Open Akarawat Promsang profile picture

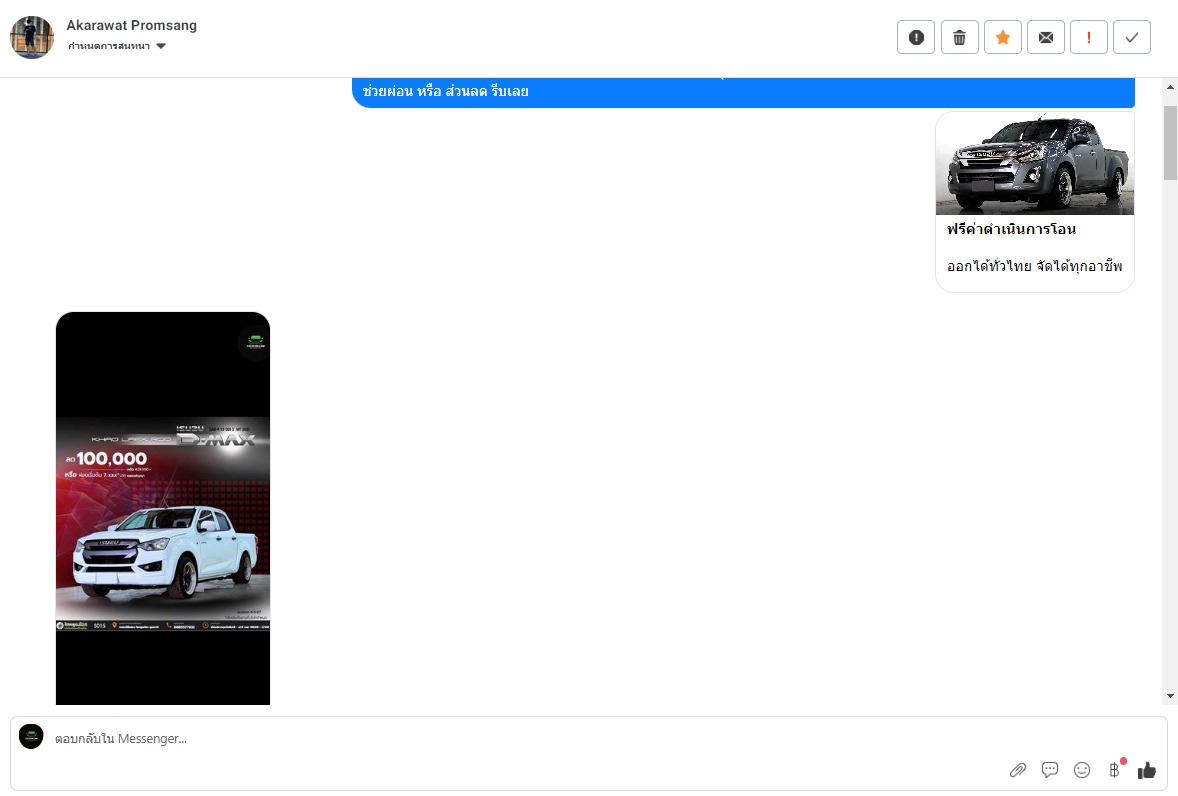tap(32, 37)
